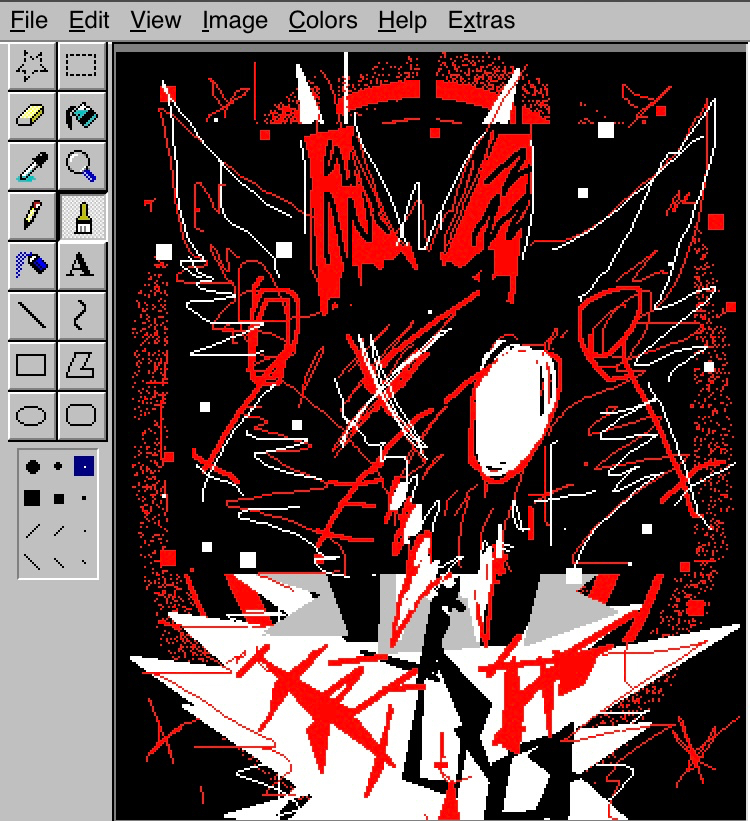The image size is (750, 821).
Task: Open the File menu
Action: pos(29,20)
